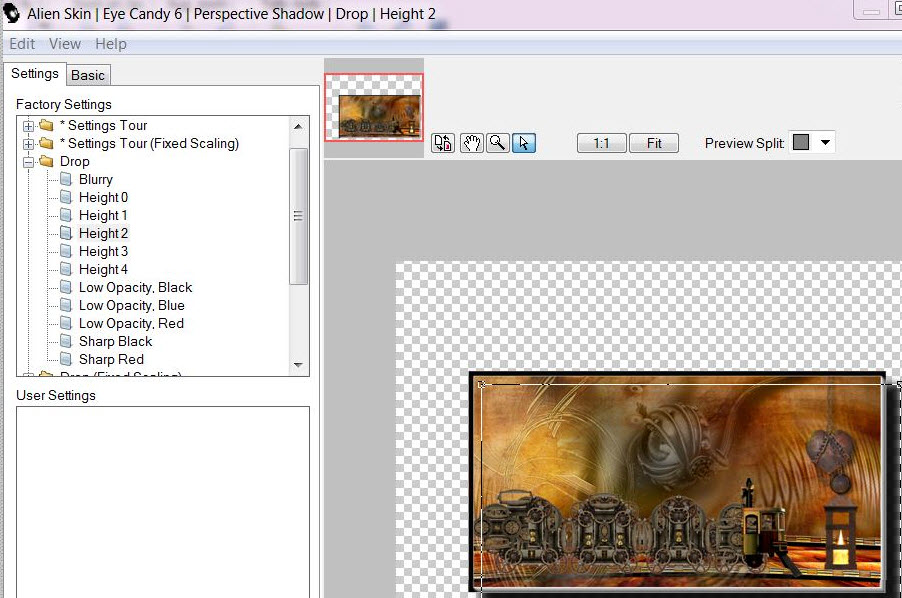This screenshot has height=598, width=902.
Task: Click the scroll down arrow in Factory Settings
Action: (x=298, y=365)
